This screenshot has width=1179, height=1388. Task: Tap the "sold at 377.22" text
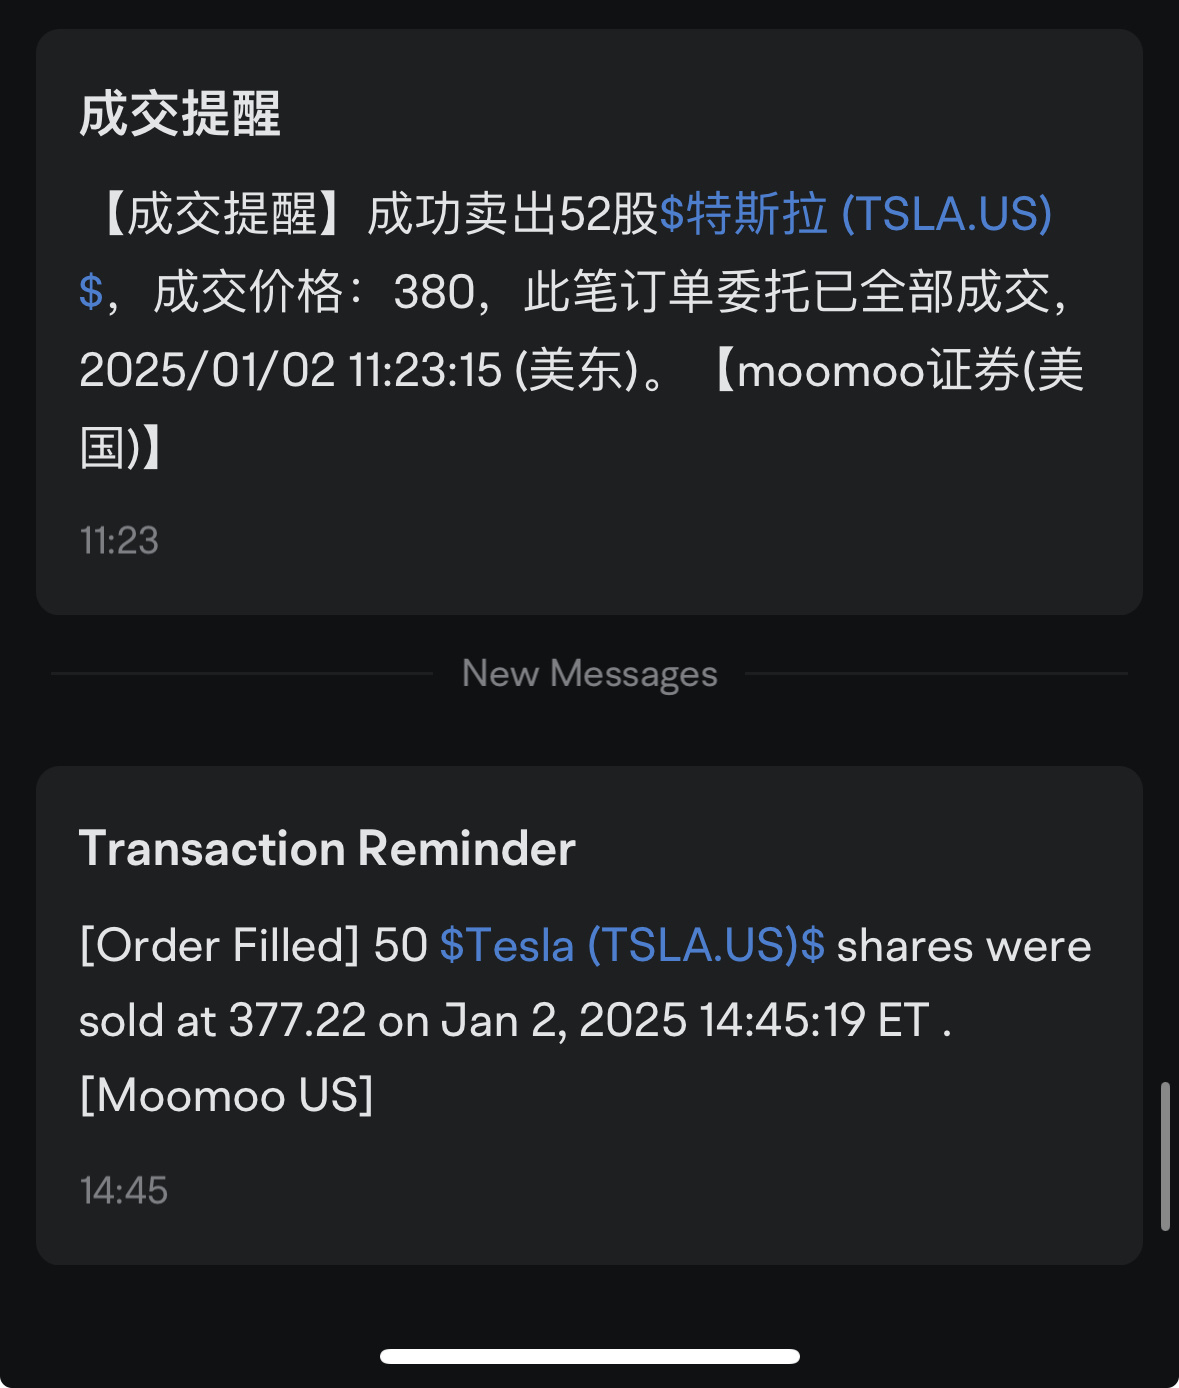click(223, 1020)
